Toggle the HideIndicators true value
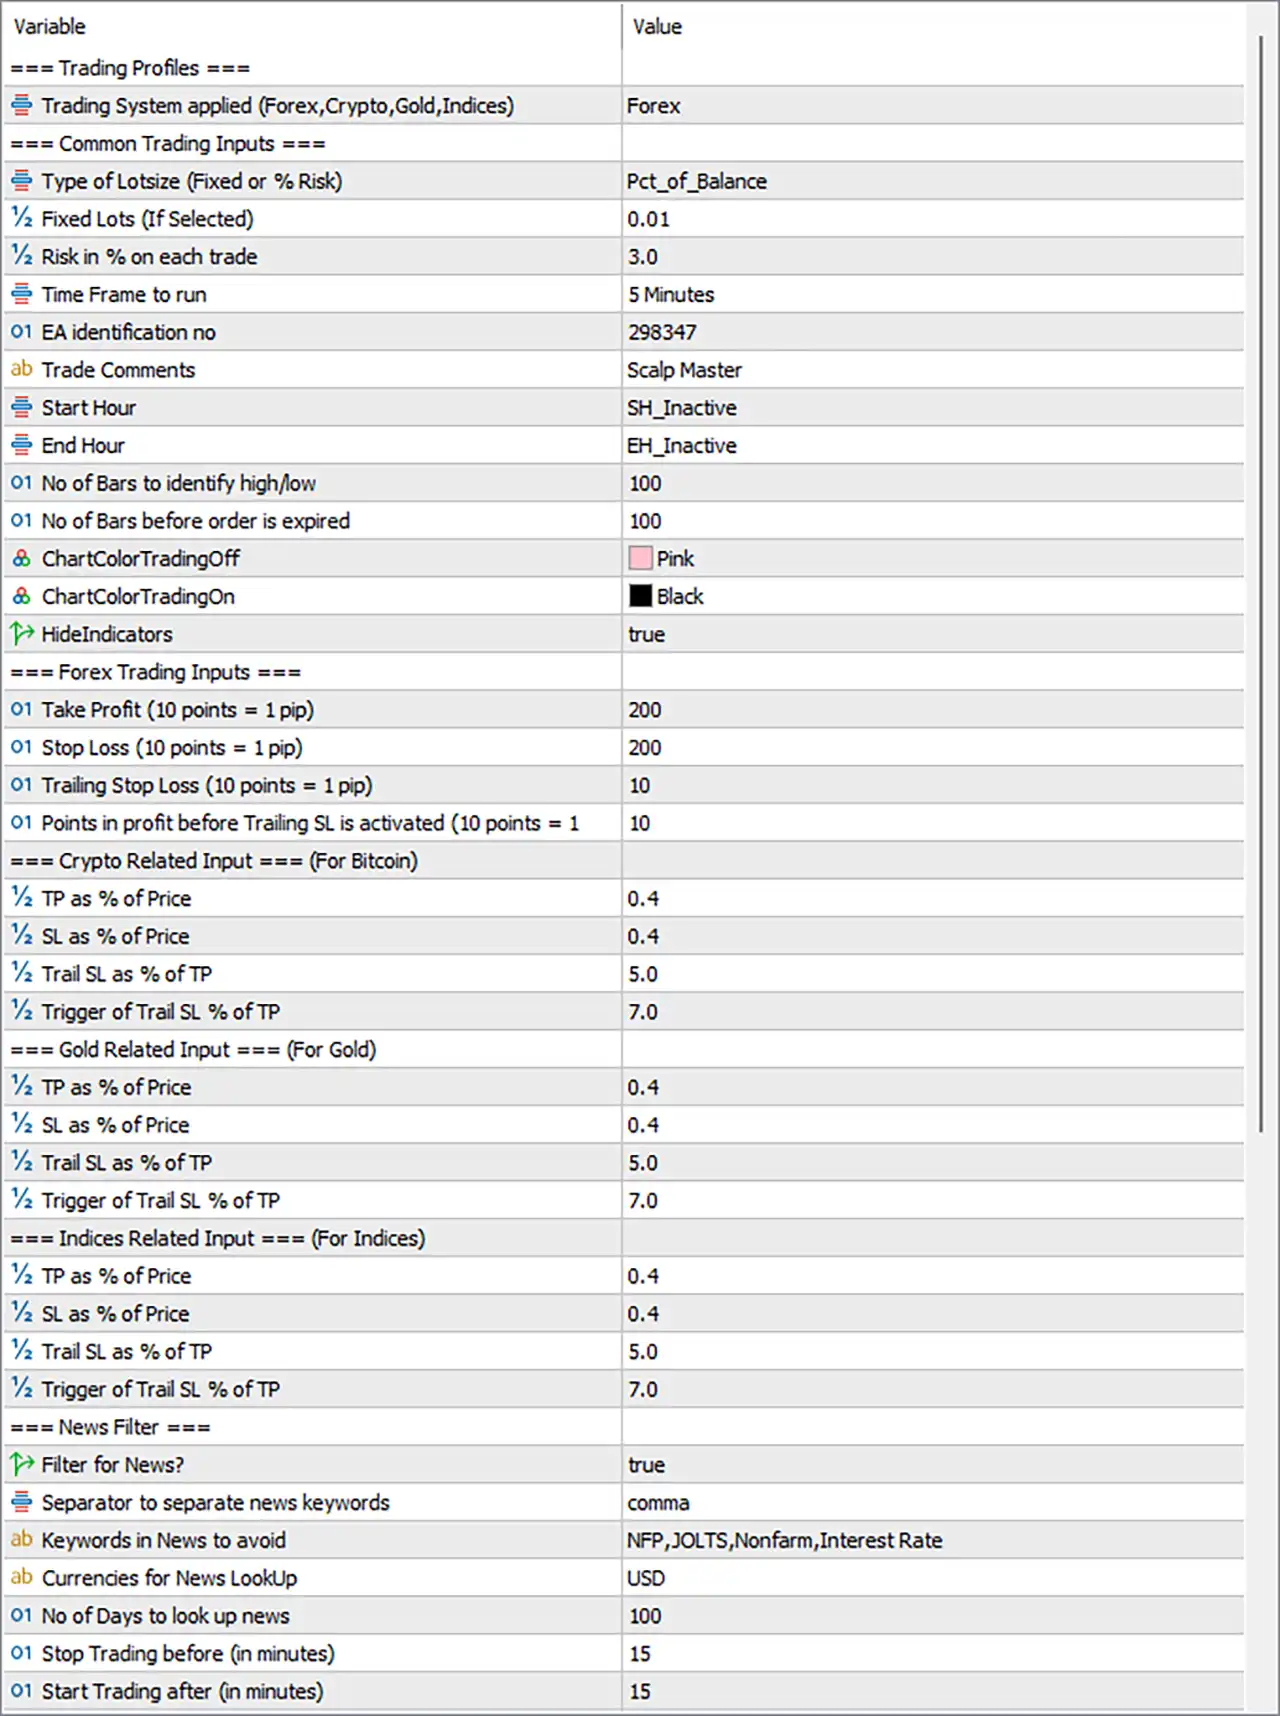The image size is (1280, 1716). 932,634
